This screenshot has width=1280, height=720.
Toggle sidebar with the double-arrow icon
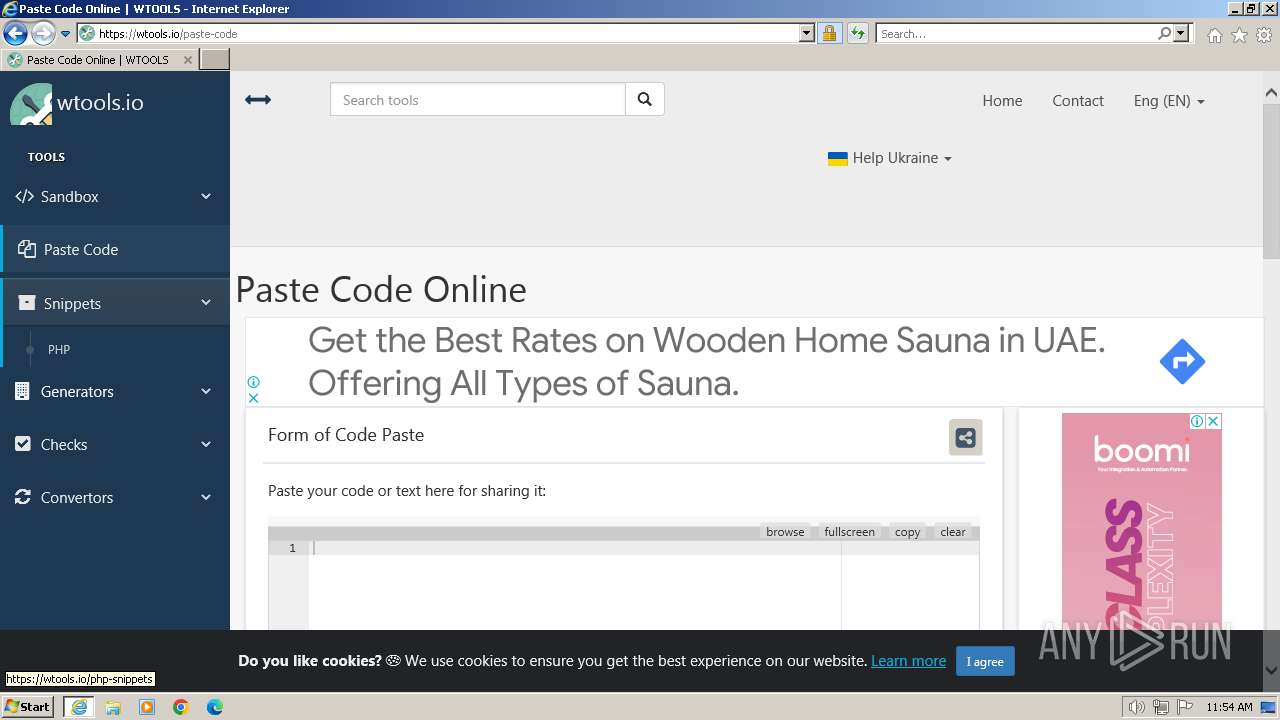click(258, 100)
